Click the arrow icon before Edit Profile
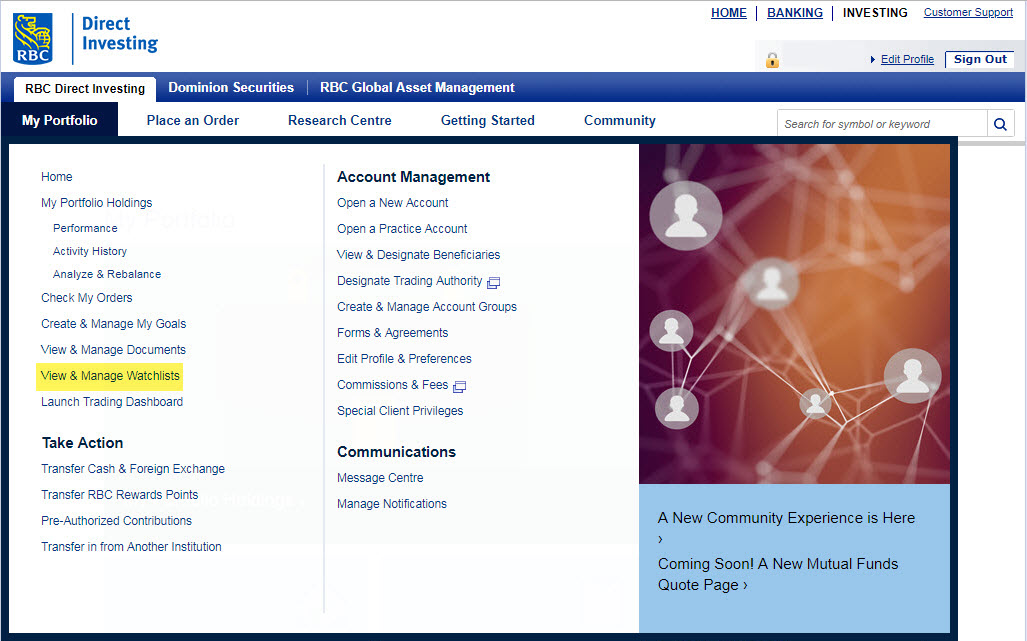Viewport: 1027px width, 641px height. point(873,60)
